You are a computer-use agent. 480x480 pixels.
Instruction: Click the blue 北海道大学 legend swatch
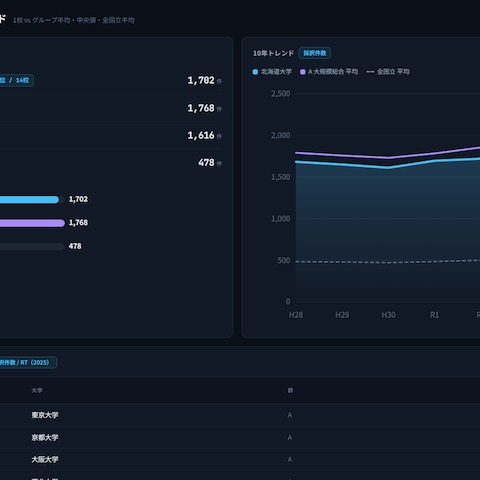click(255, 72)
